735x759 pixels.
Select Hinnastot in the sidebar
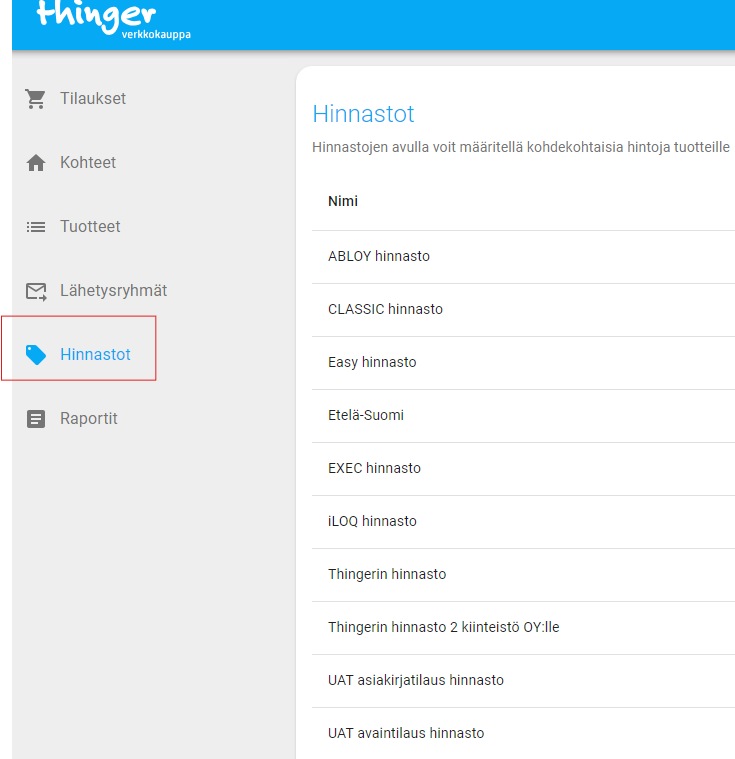[x=95, y=354]
